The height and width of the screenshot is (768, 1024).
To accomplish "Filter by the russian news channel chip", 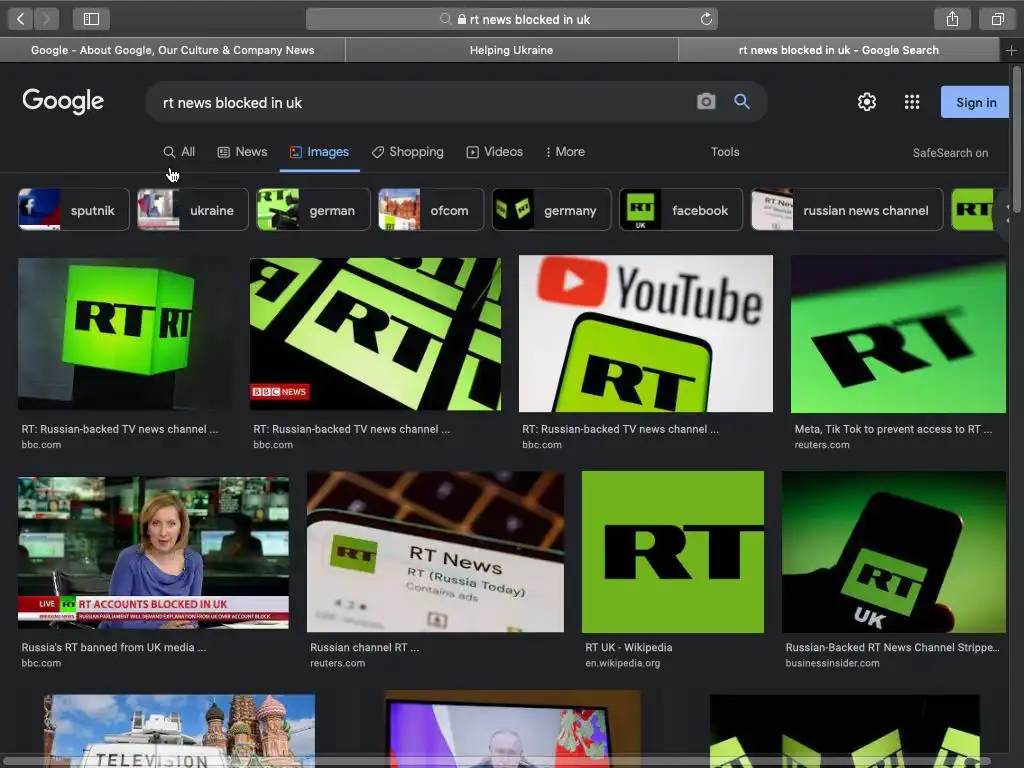I will click(x=847, y=210).
